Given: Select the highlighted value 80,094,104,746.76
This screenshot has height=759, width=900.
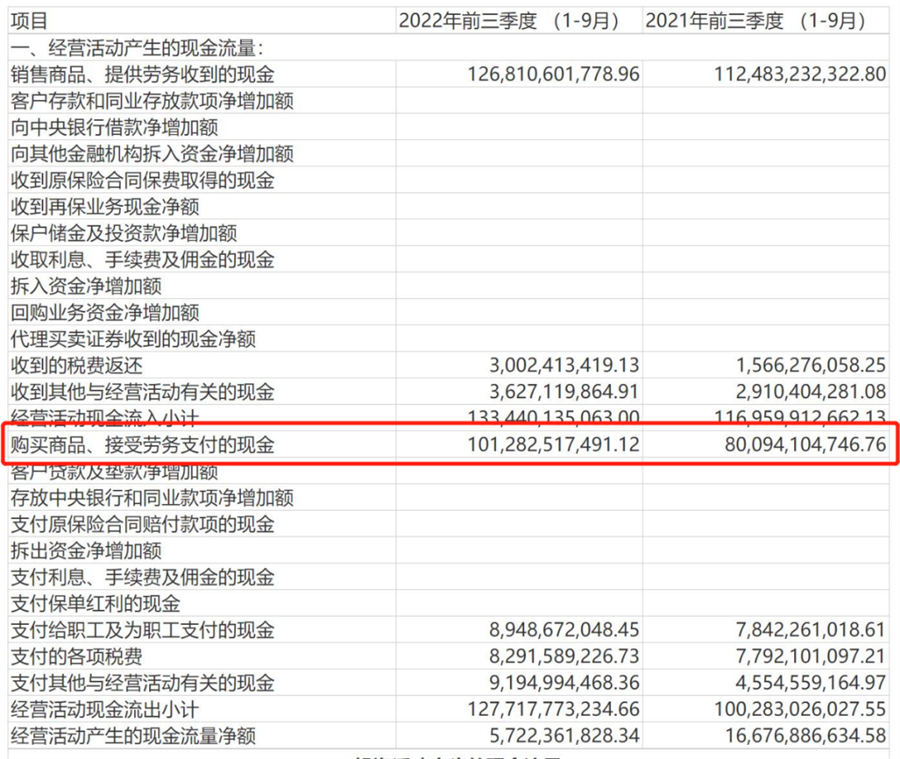Looking at the screenshot, I should pos(805,445).
